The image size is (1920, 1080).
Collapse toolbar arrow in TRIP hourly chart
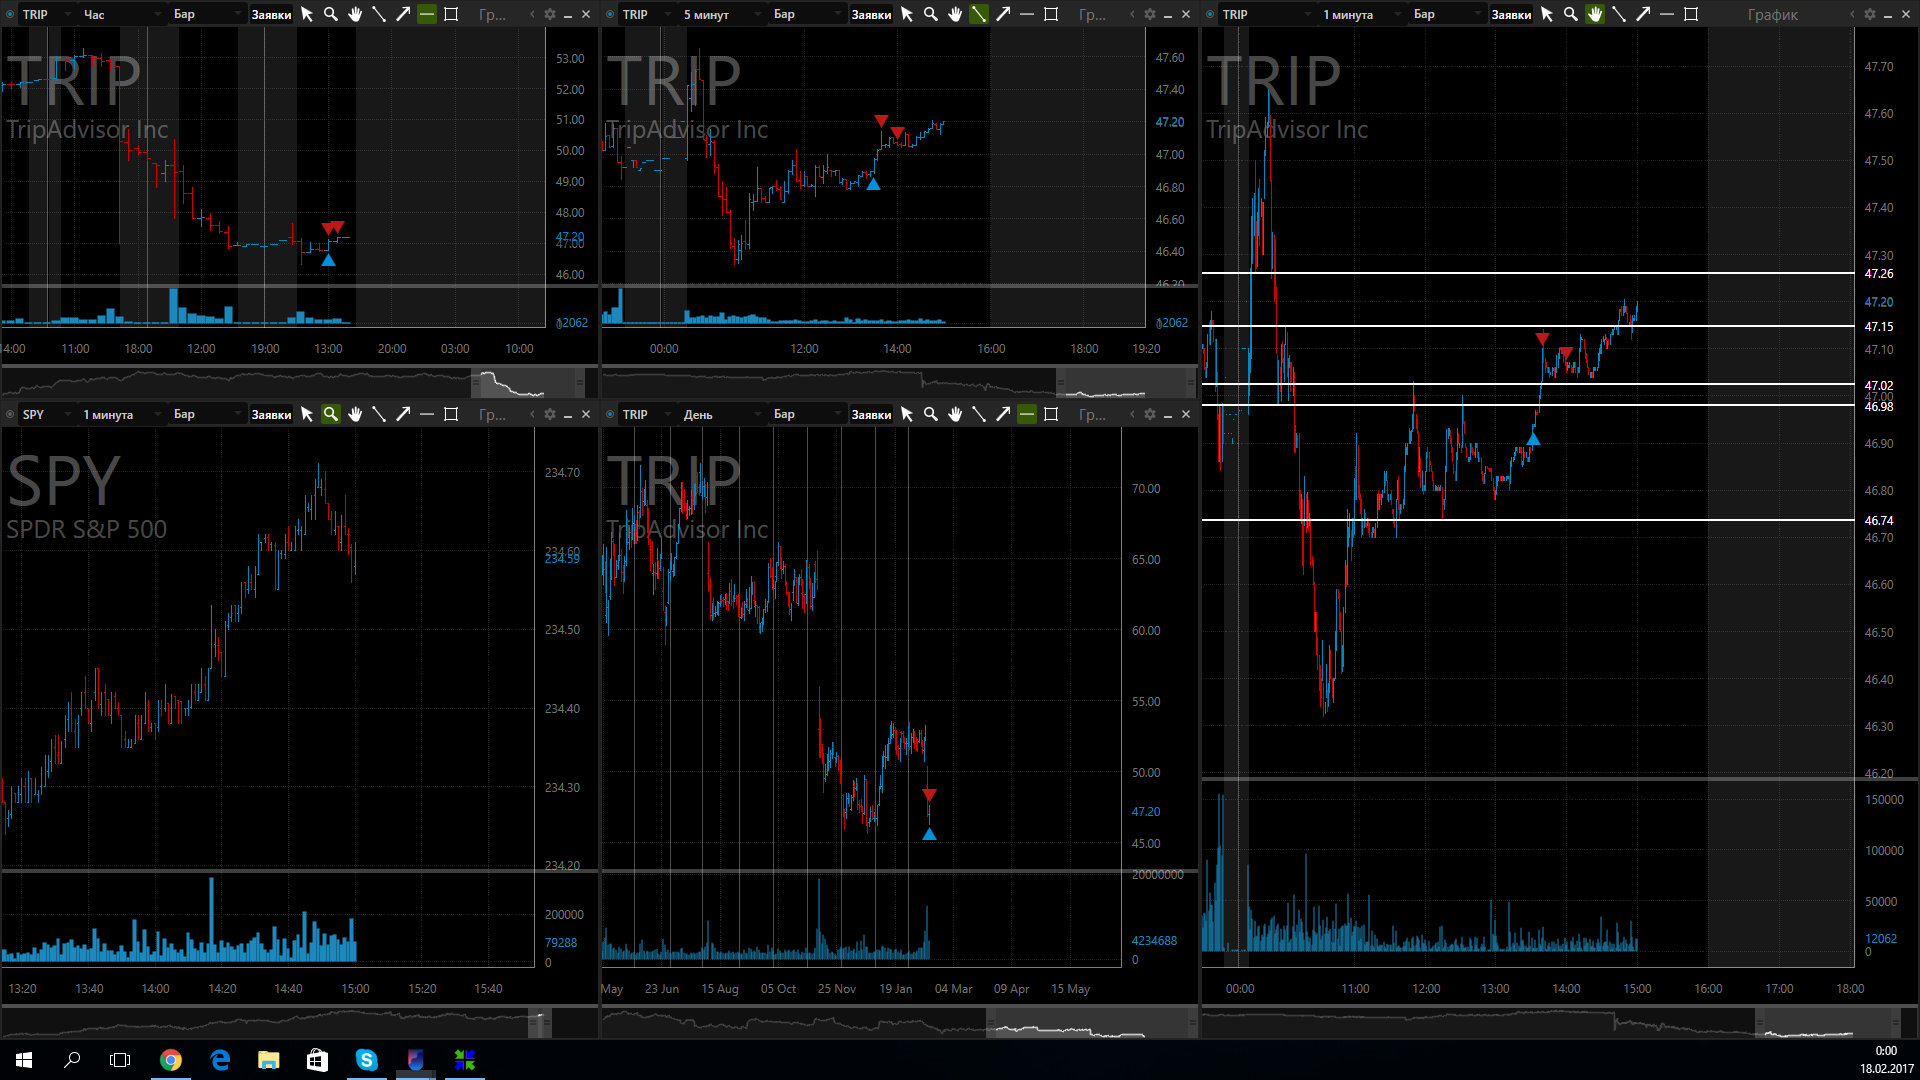tap(532, 14)
